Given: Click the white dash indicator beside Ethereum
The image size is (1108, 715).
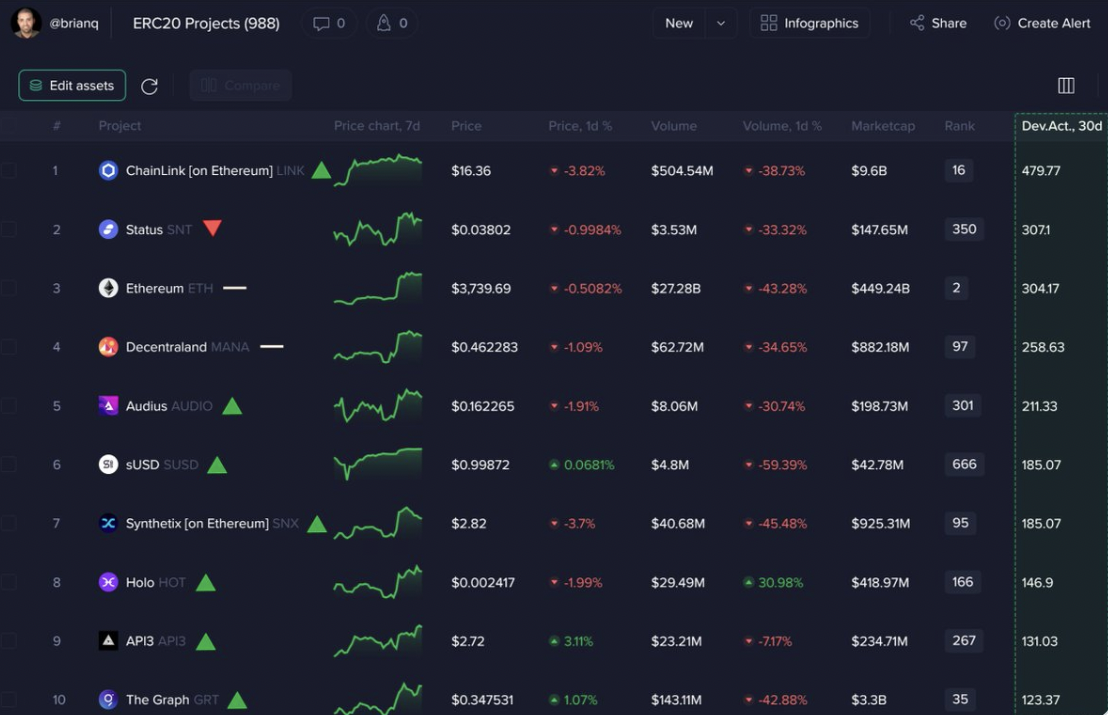Looking at the screenshot, I should [x=235, y=288].
